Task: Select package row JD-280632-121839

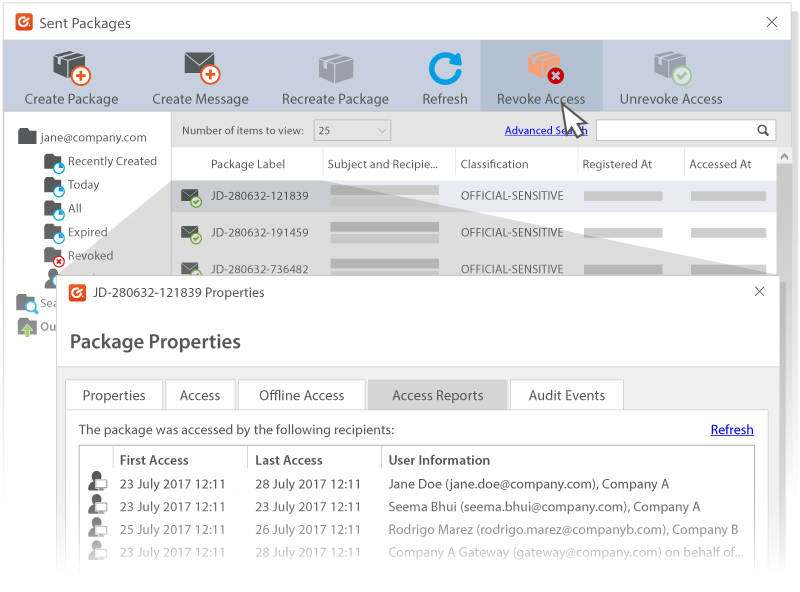Action: coord(474,196)
